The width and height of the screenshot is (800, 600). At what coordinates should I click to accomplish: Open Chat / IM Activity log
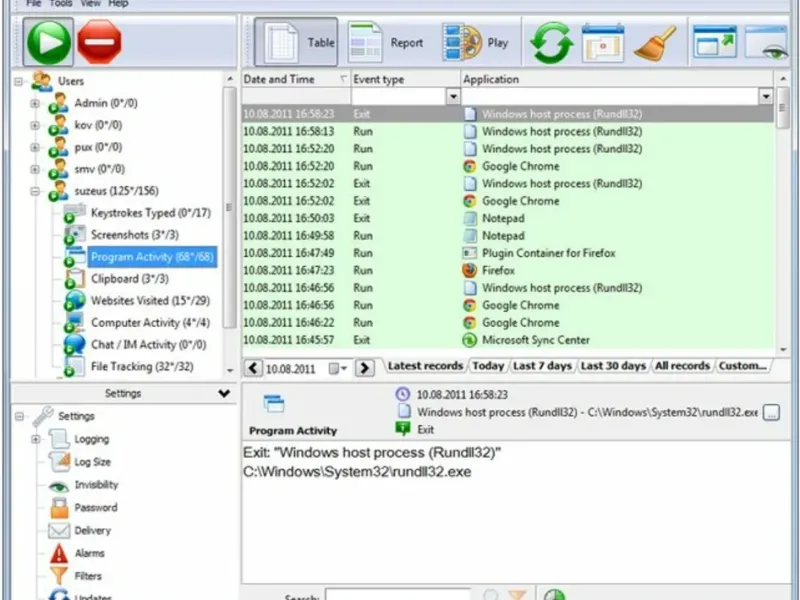[x=148, y=344]
